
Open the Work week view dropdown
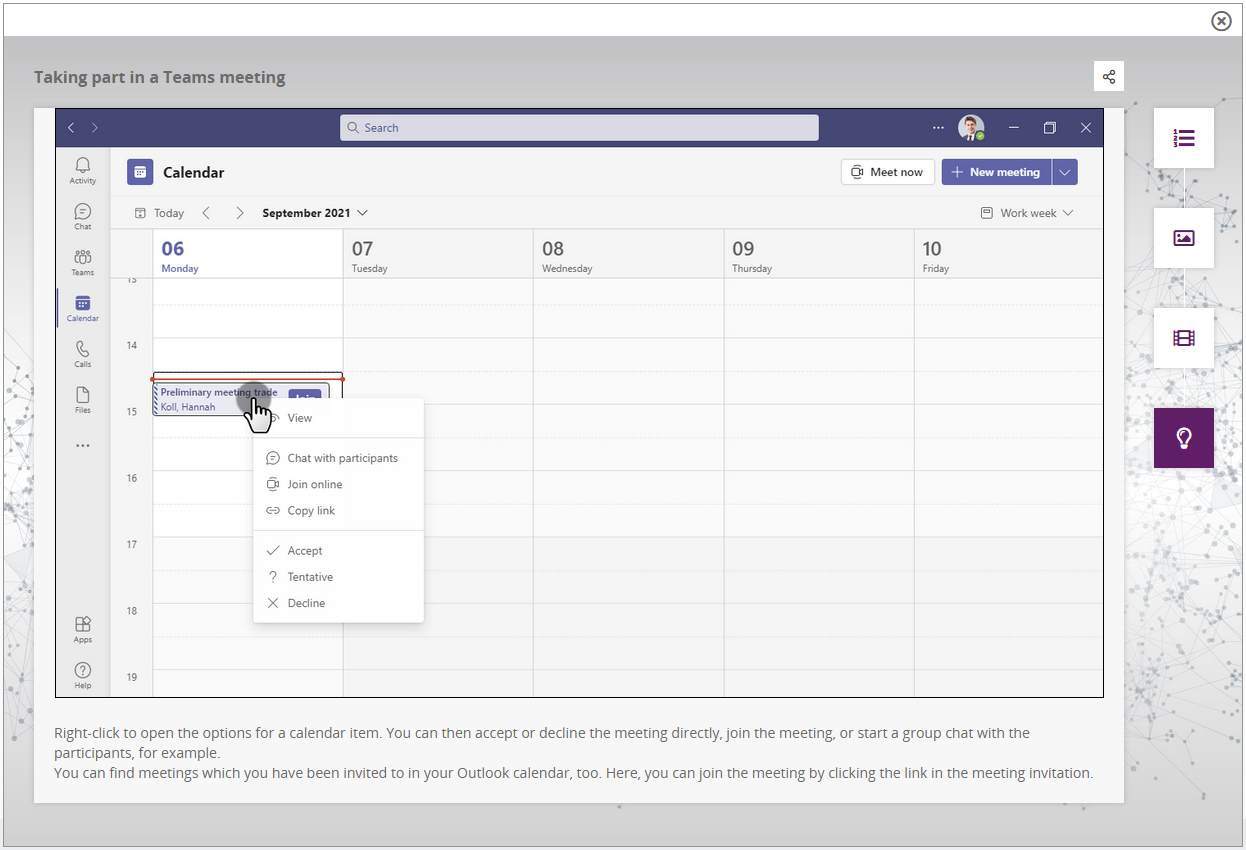click(1027, 213)
